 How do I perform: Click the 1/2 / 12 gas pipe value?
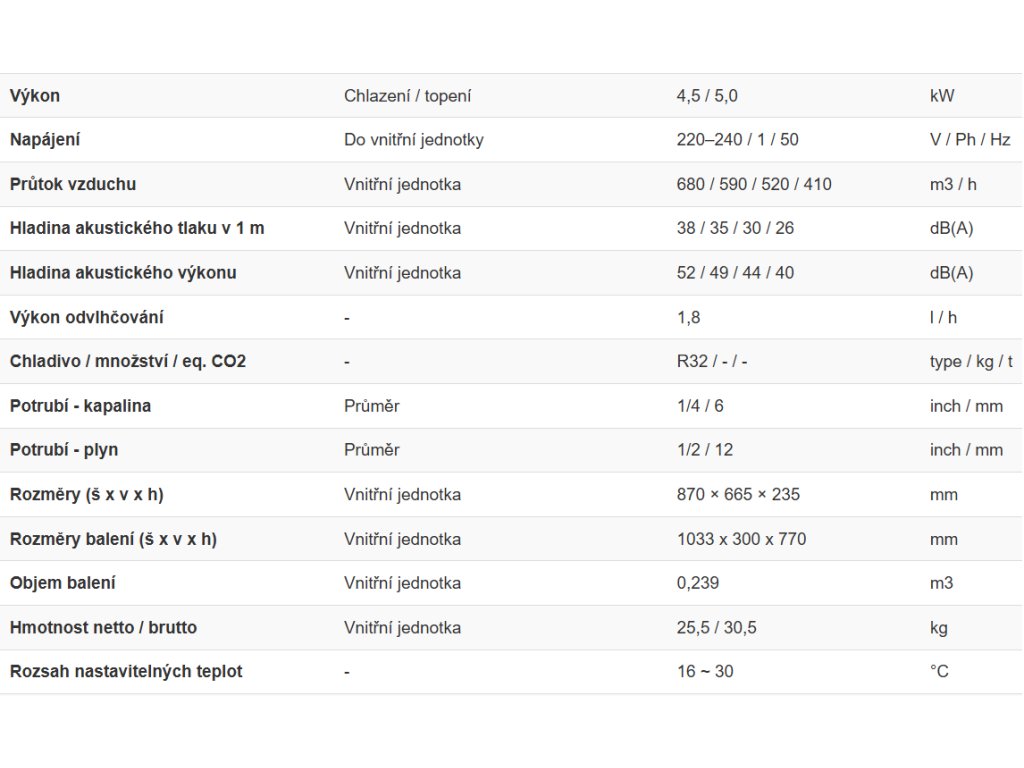coord(705,450)
